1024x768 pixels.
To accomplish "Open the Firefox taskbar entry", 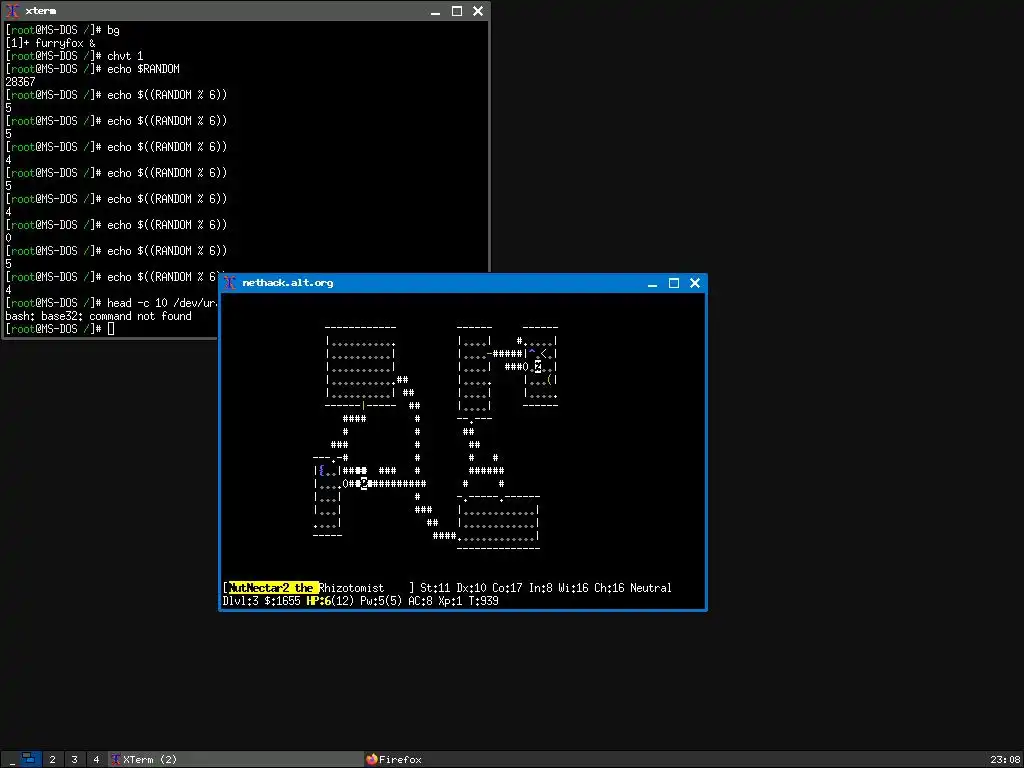I will pos(394,760).
